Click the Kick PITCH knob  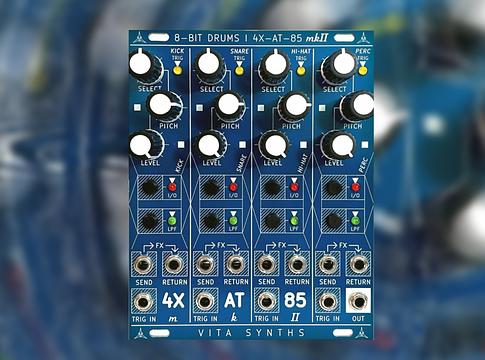tap(164, 106)
